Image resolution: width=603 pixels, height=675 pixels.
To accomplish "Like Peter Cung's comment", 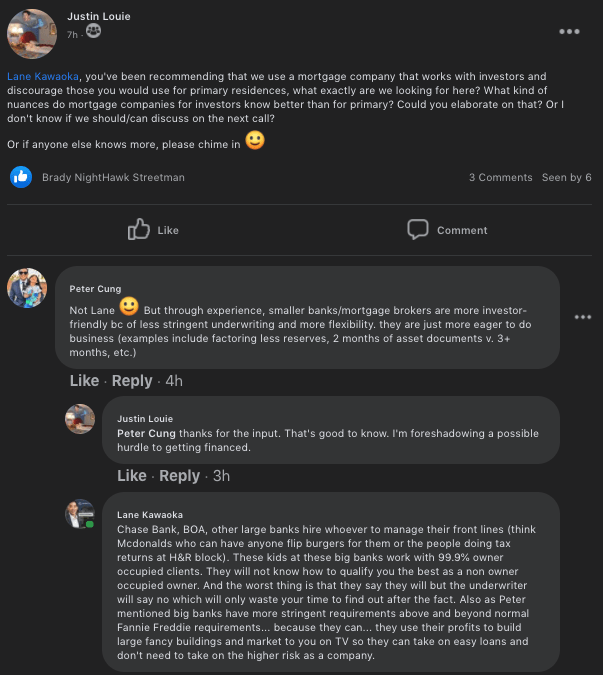I will click(84, 381).
